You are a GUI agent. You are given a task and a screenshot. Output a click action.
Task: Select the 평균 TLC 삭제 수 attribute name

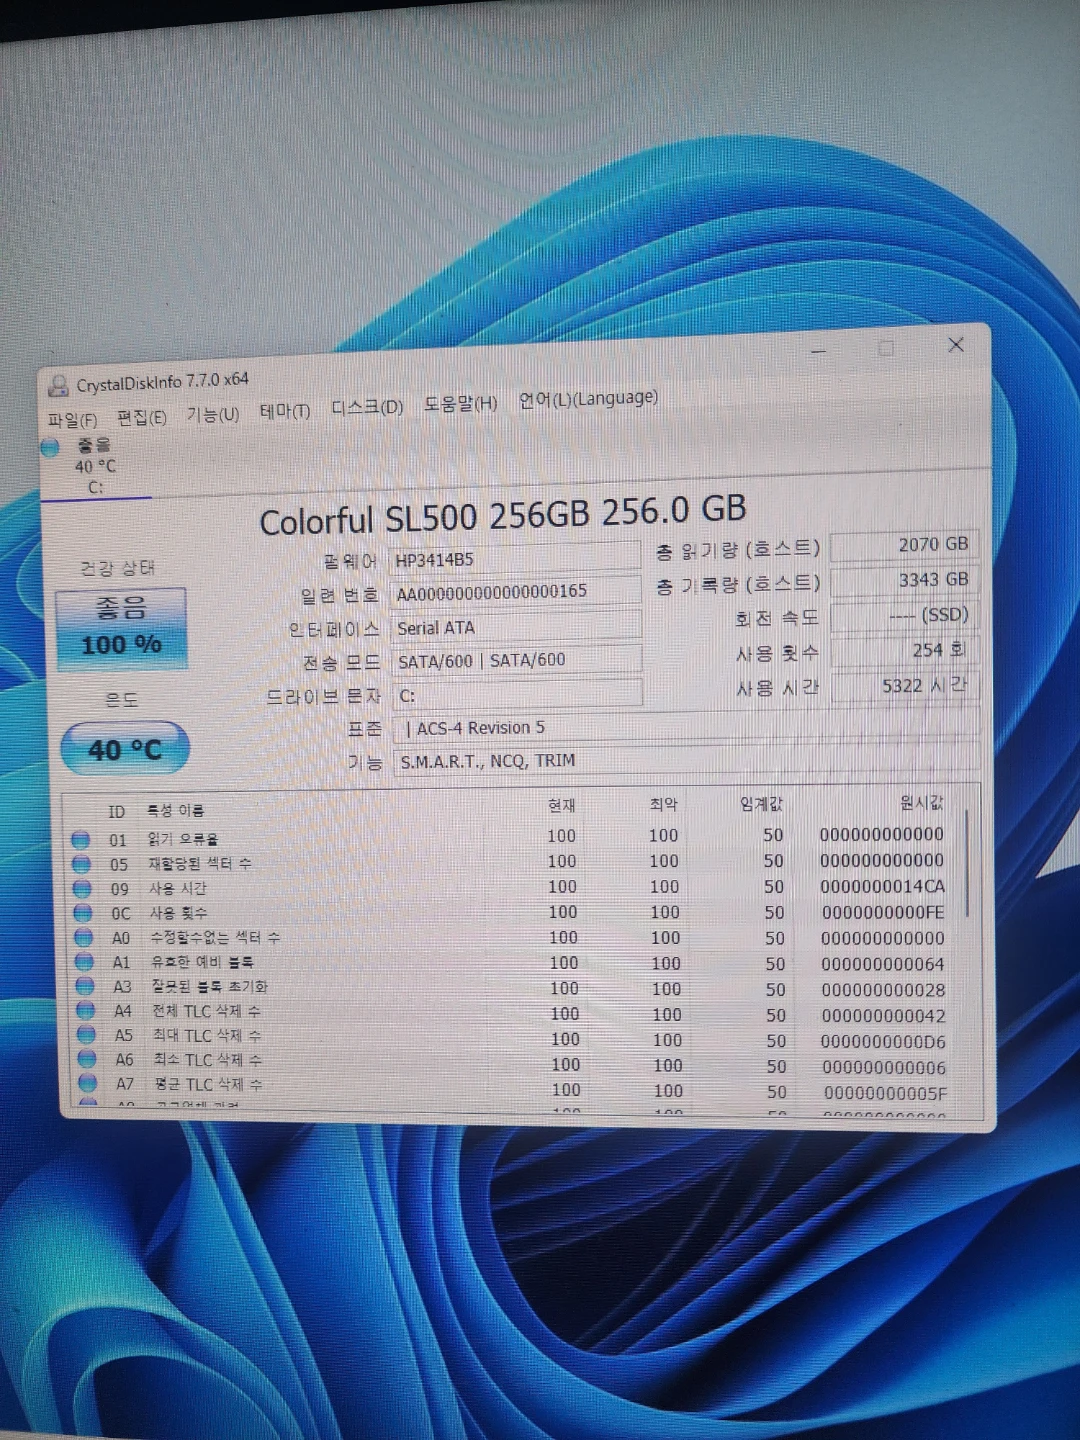point(209,1084)
